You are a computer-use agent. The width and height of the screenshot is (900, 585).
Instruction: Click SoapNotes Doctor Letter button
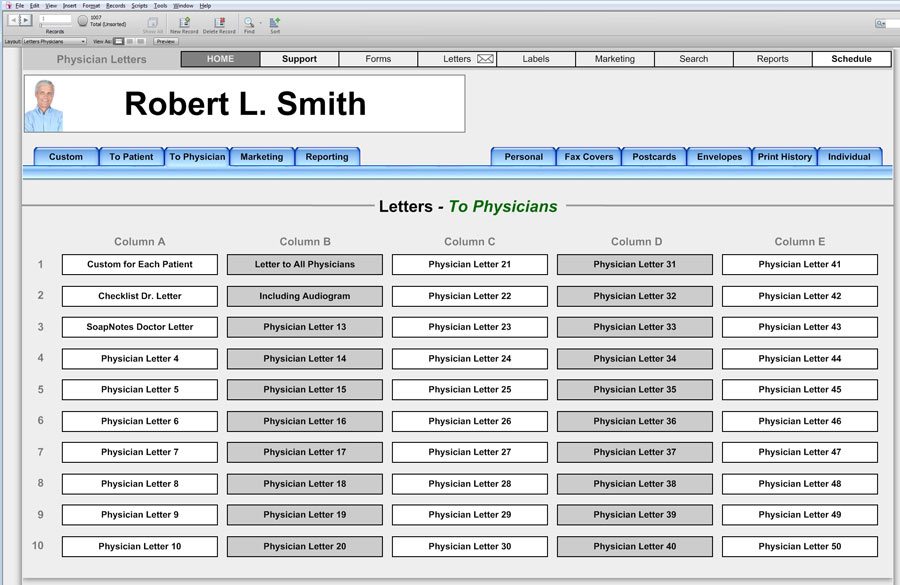pos(140,327)
